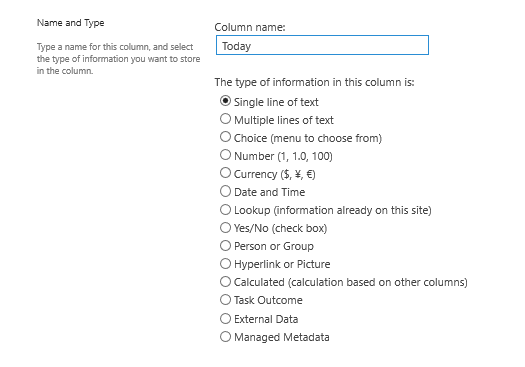This screenshot has height=367, width=525.
Task: Pick the Currency column type
Action: [x=225, y=173]
